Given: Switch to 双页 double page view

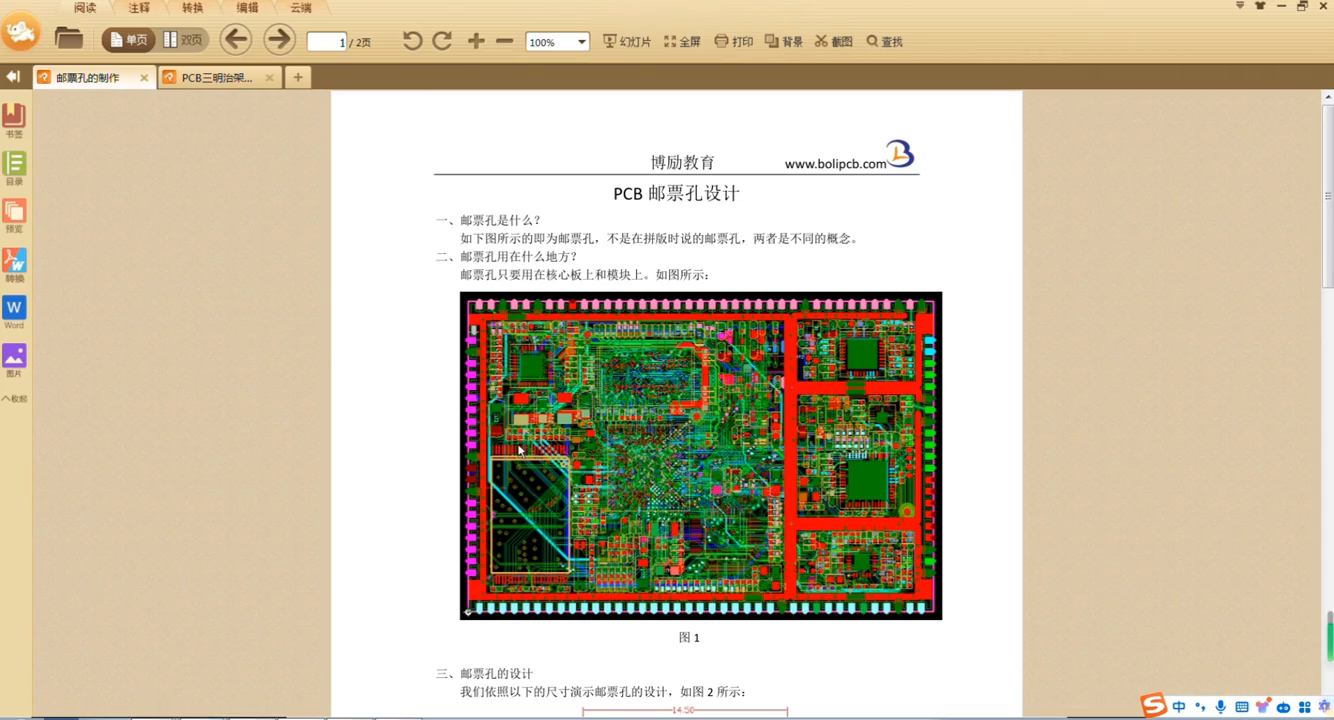Looking at the screenshot, I should [183, 40].
